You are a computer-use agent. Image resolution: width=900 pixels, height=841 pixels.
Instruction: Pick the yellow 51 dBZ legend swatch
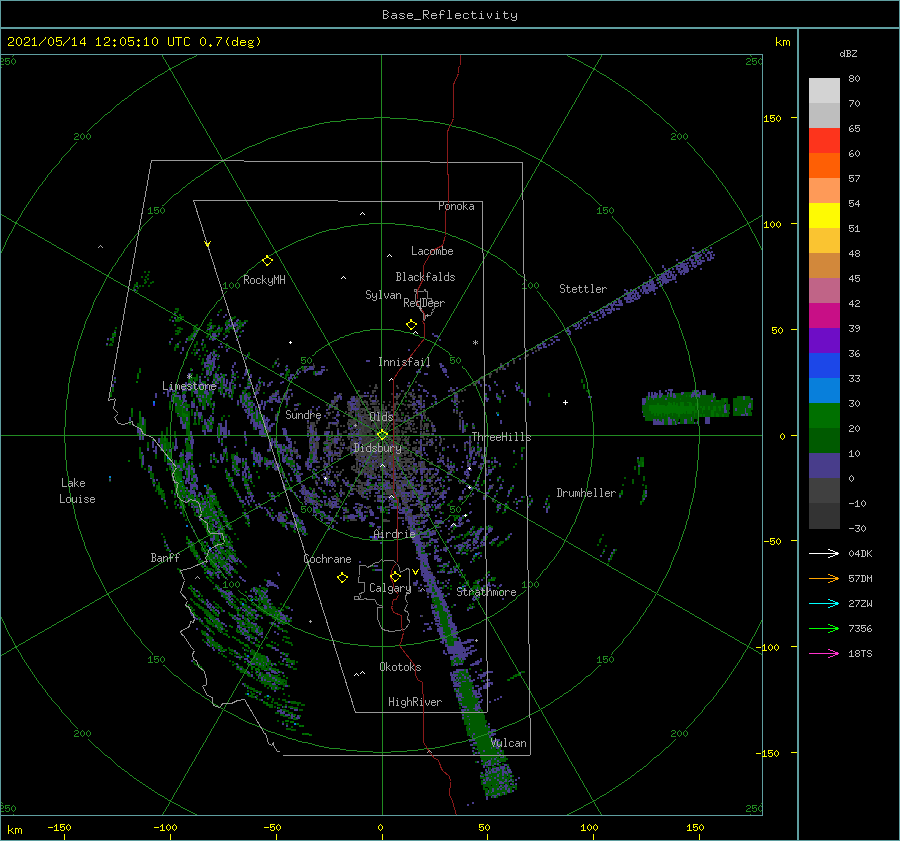click(x=824, y=216)
